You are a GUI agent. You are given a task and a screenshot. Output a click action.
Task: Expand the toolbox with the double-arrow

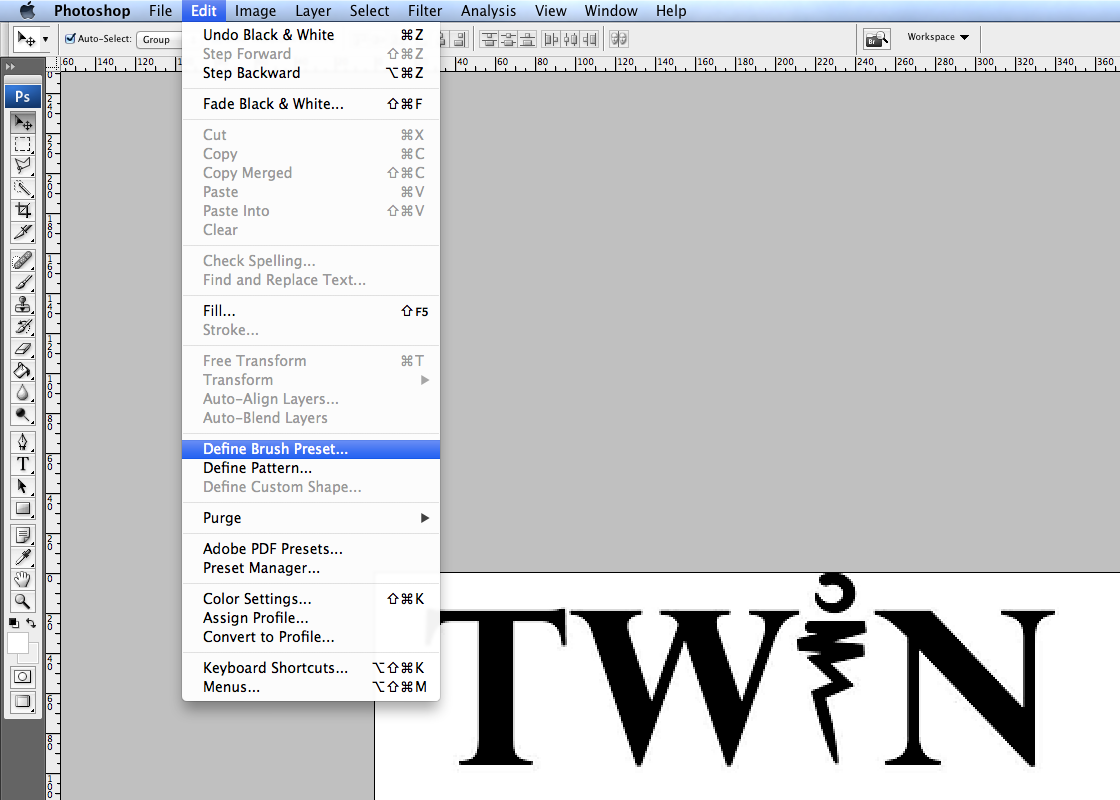tap(10, 66)
